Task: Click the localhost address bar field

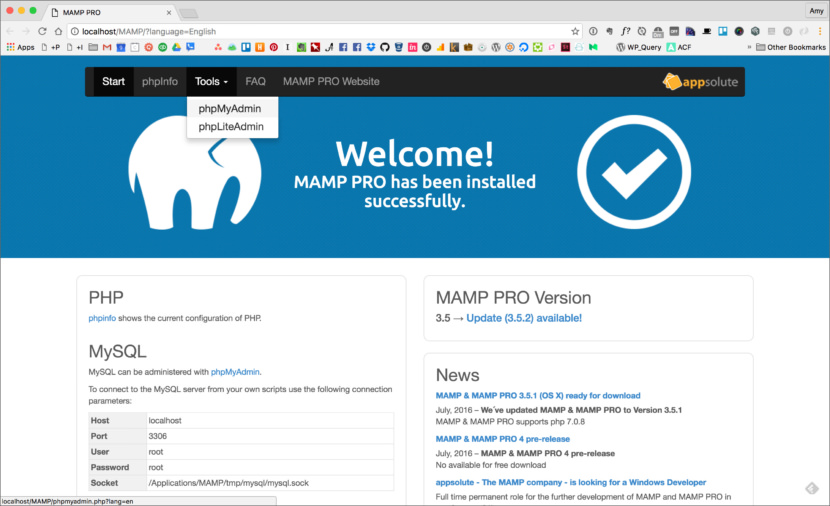Action: (x=323, y=31)
